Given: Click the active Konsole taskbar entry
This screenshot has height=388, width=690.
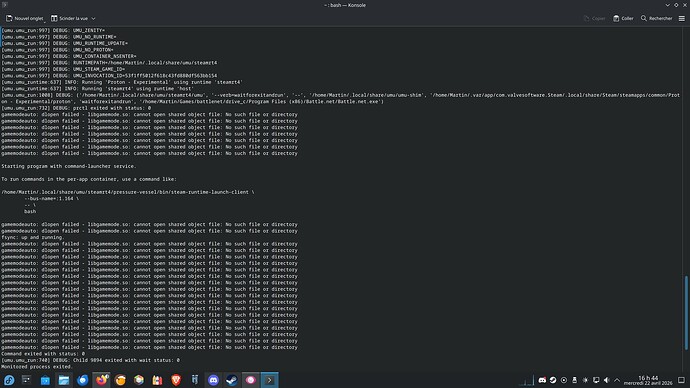Looking at the screenshot, I should tap(269, 380).
